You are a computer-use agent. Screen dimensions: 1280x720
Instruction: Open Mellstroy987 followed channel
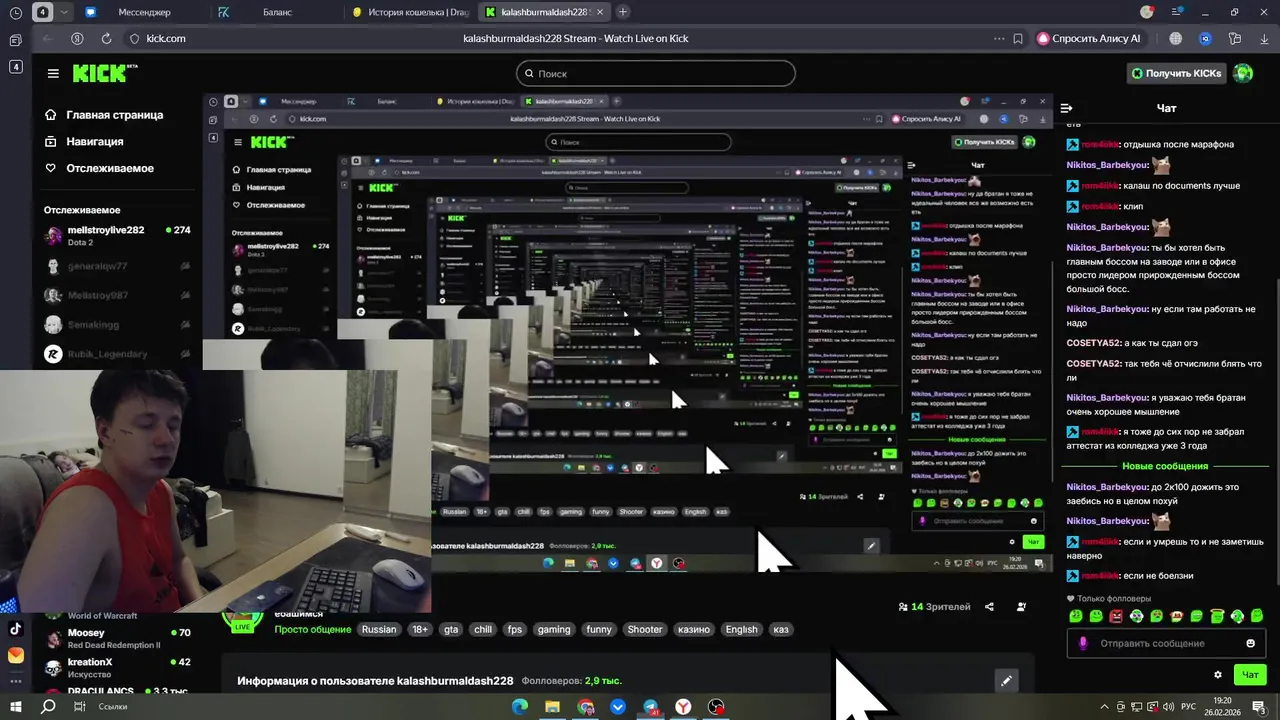coord(117,296)
